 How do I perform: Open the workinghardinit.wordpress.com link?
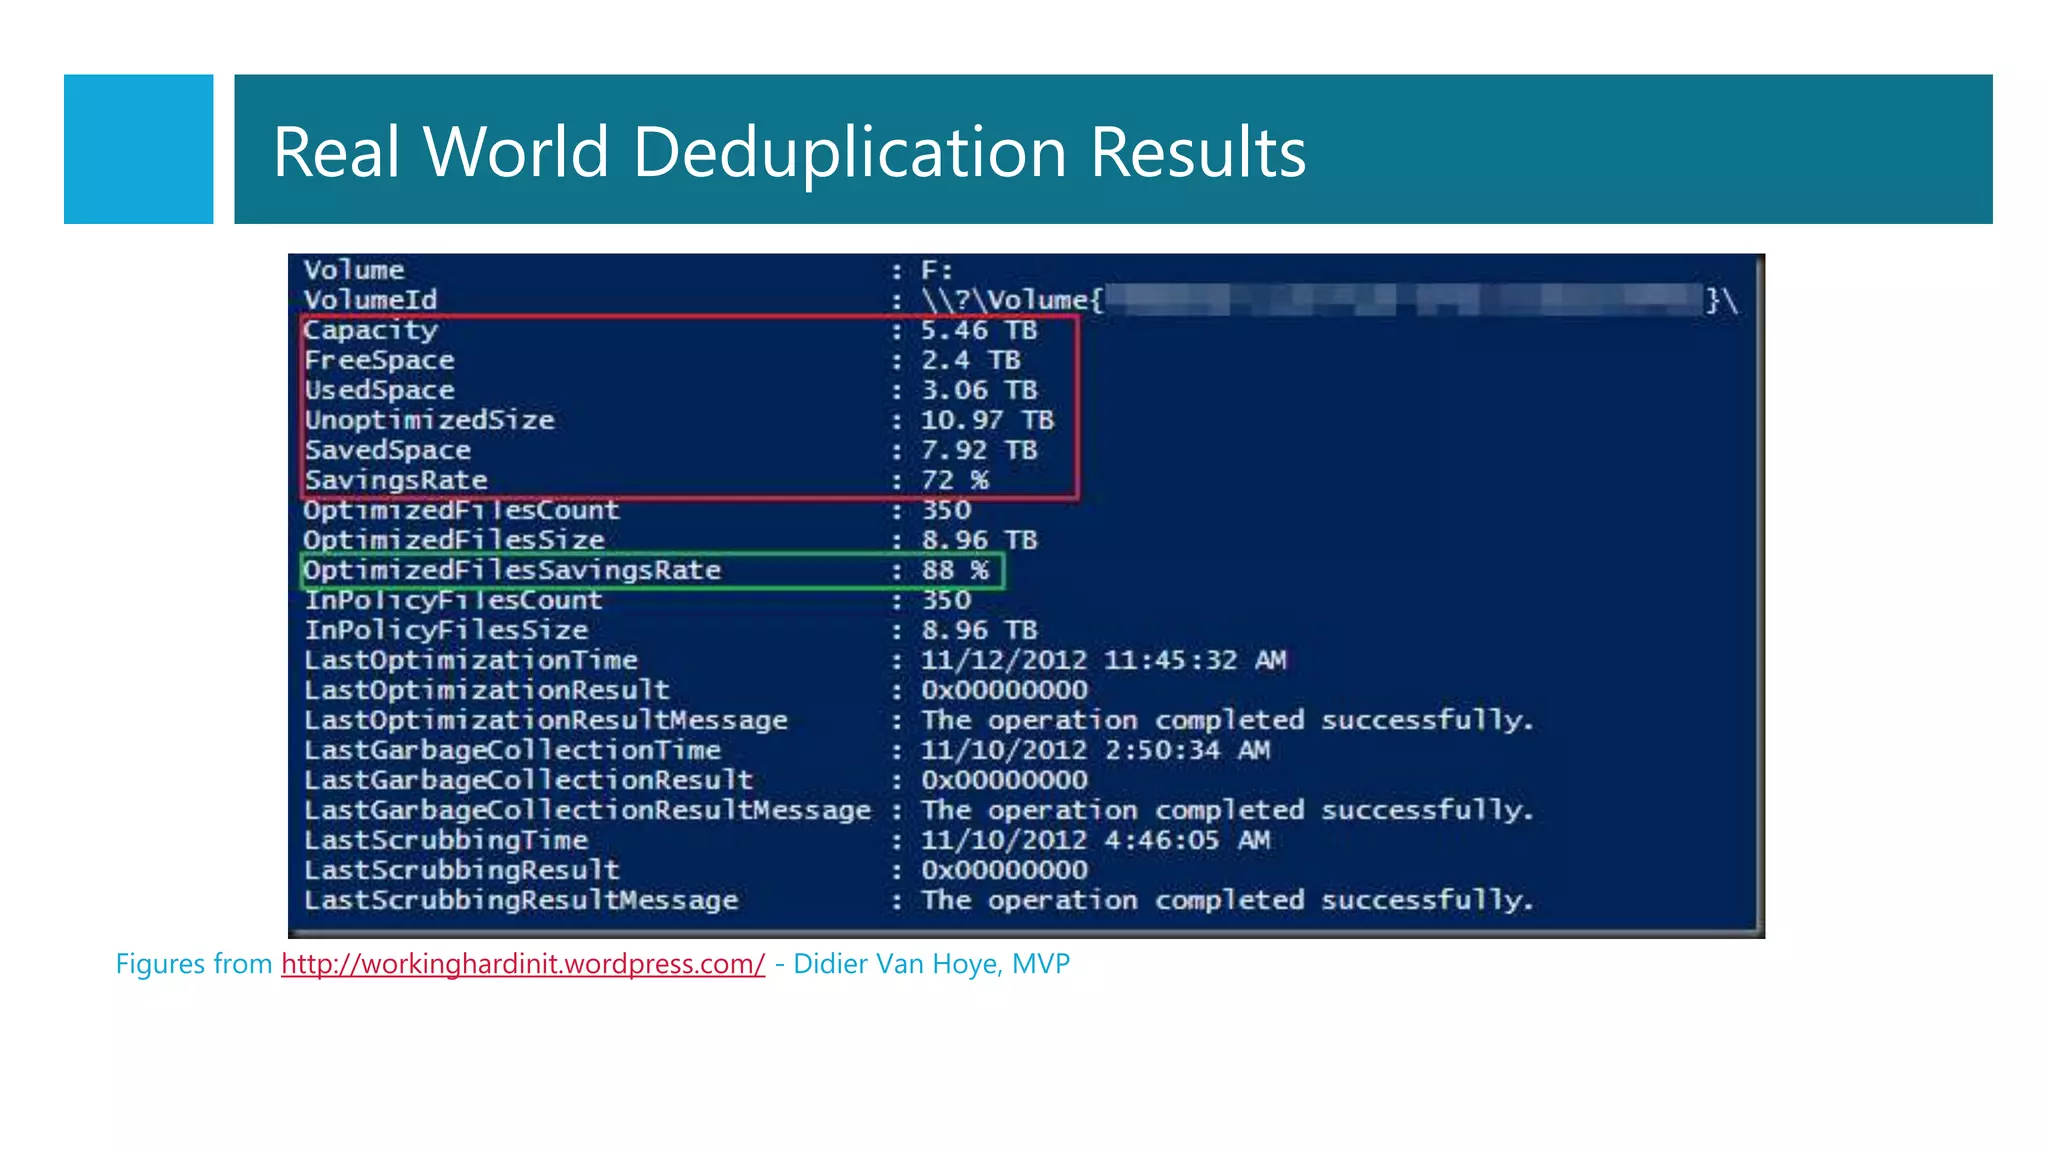pos(523,964)
